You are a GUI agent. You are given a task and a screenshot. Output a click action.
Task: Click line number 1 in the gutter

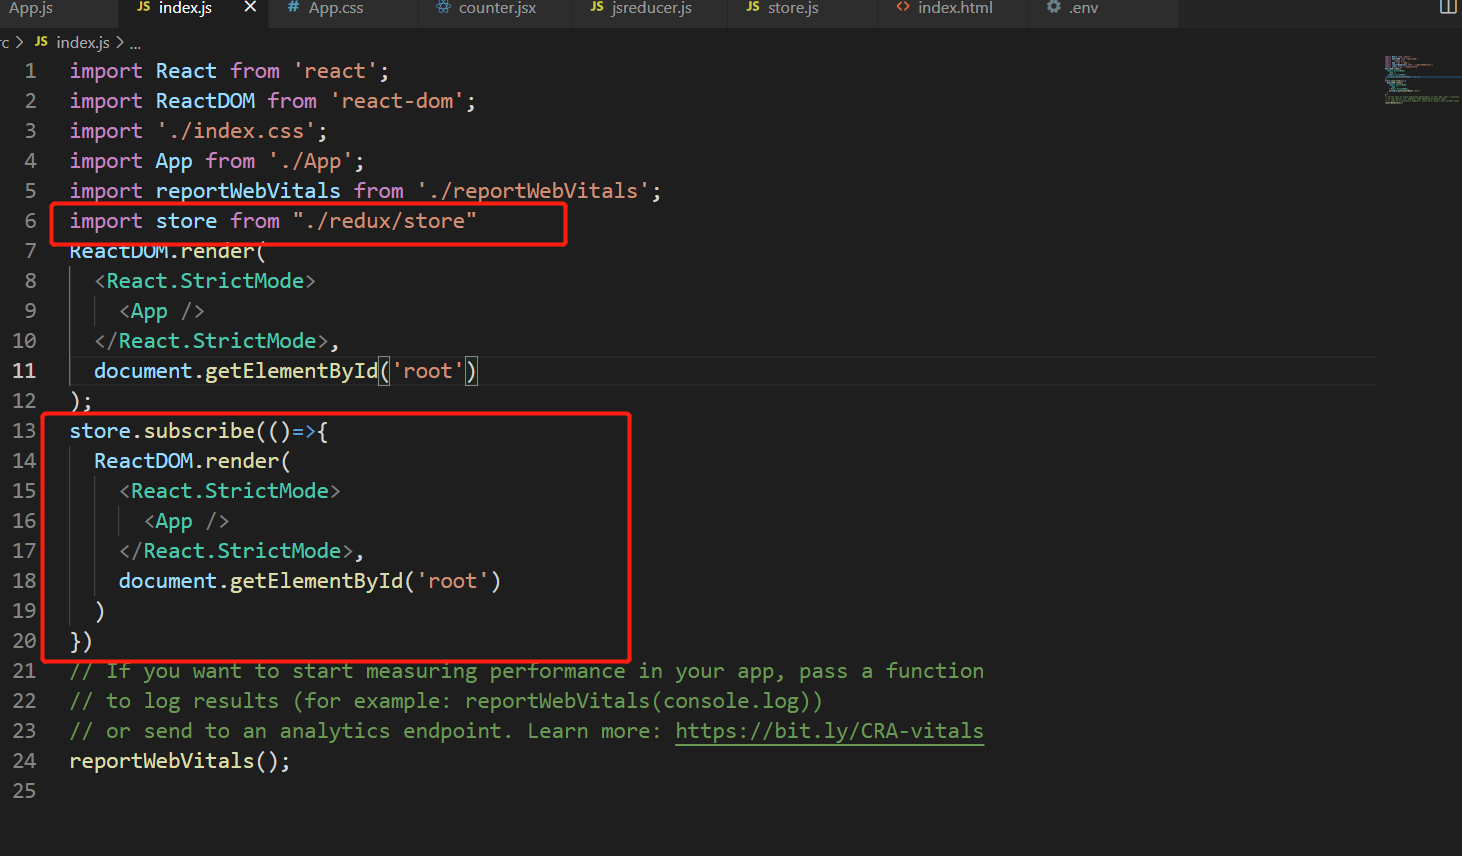[x=30, y=71]
